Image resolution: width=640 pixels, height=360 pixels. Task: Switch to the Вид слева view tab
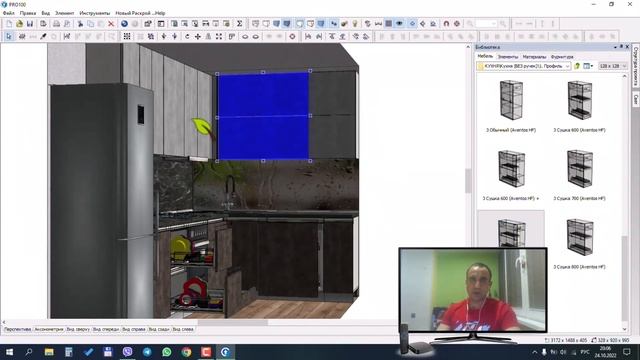coord(183,329)
